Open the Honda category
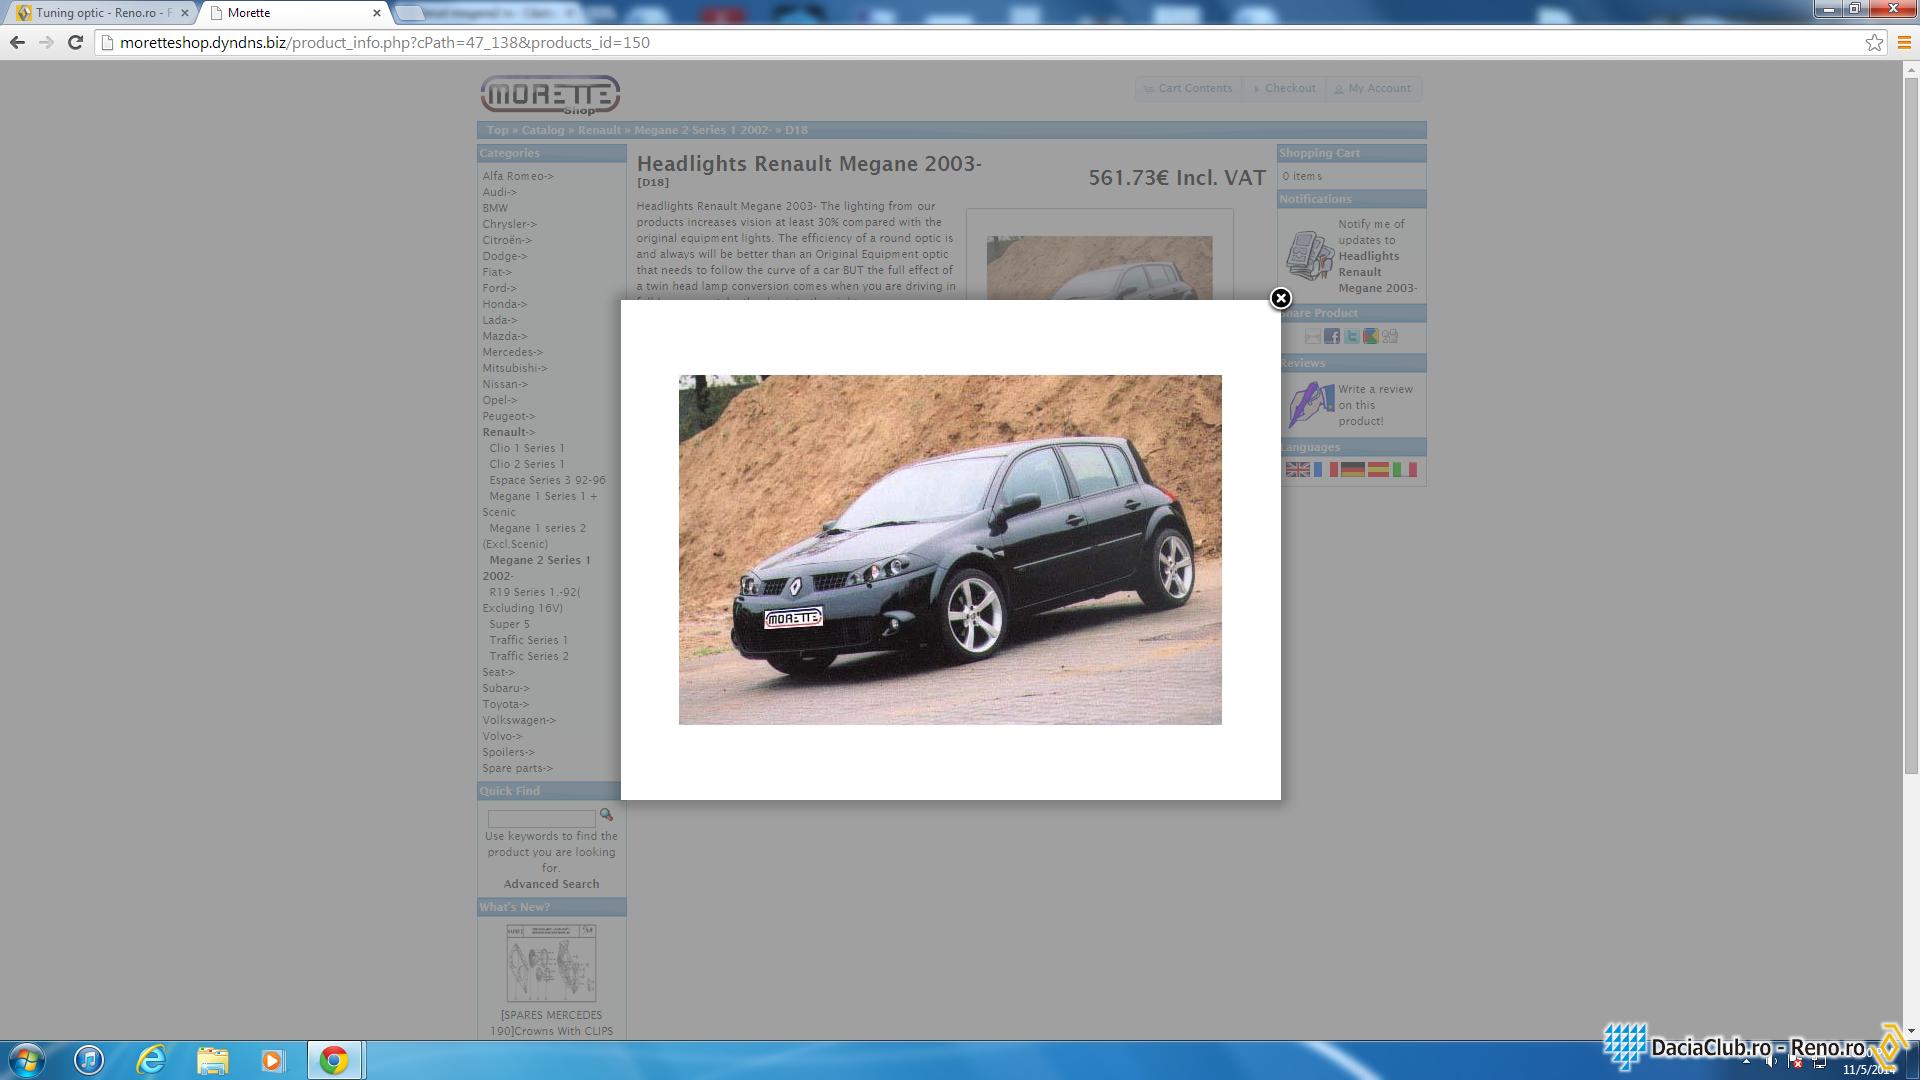This screenshot has width=1920, height=1080. 505,304
